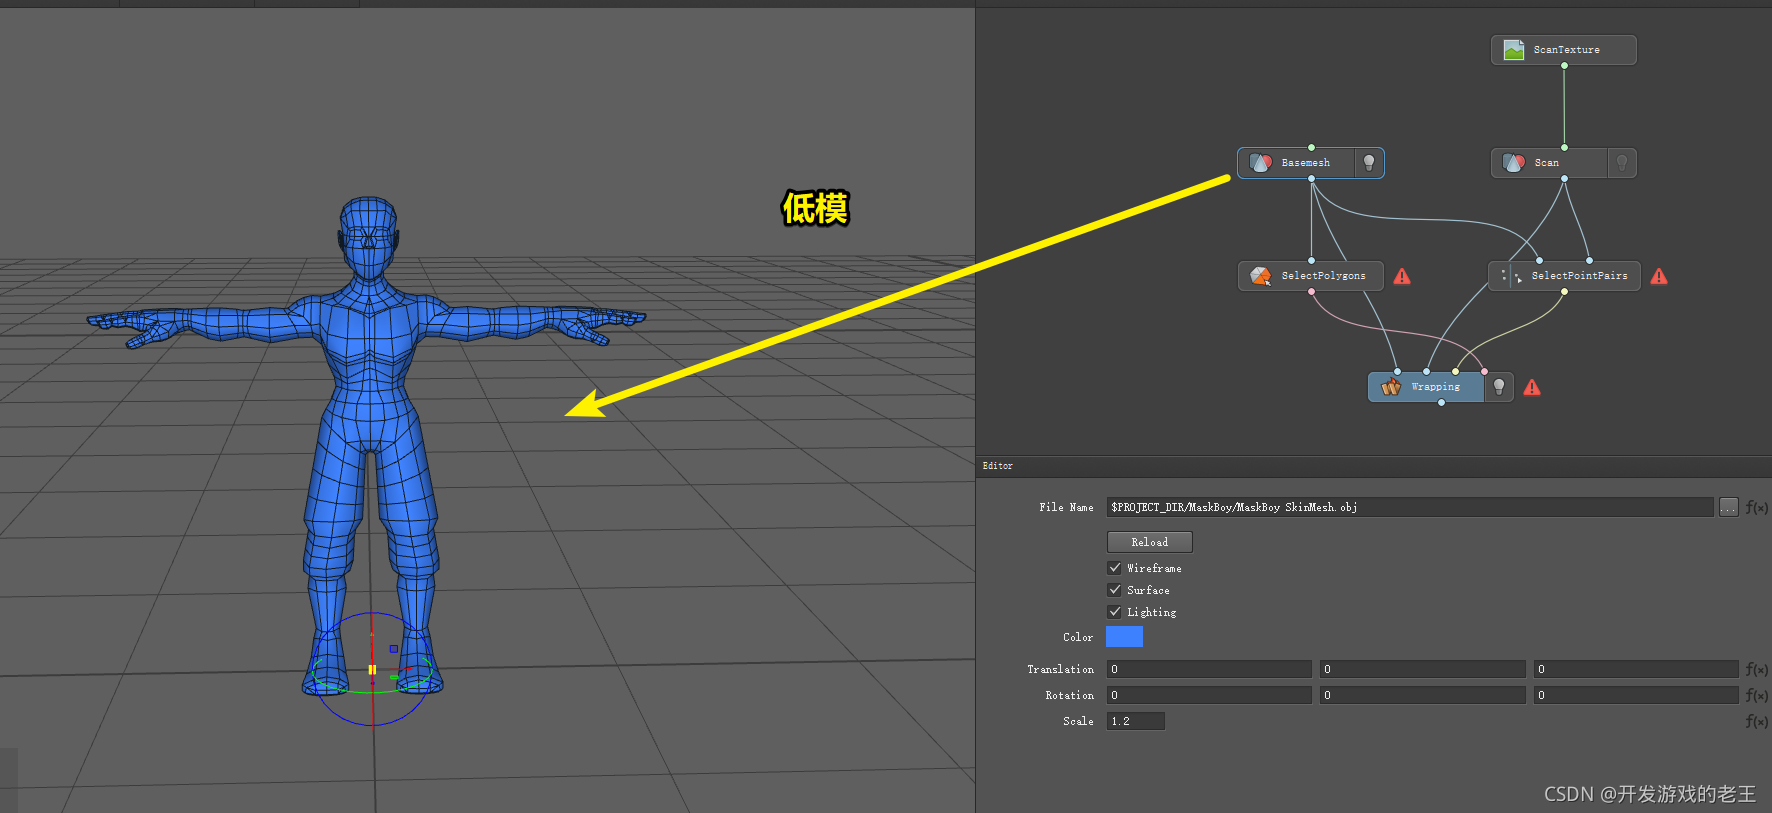Open expression editor for File Name
The image size is (1772, 813).
tap(1757, 507)
